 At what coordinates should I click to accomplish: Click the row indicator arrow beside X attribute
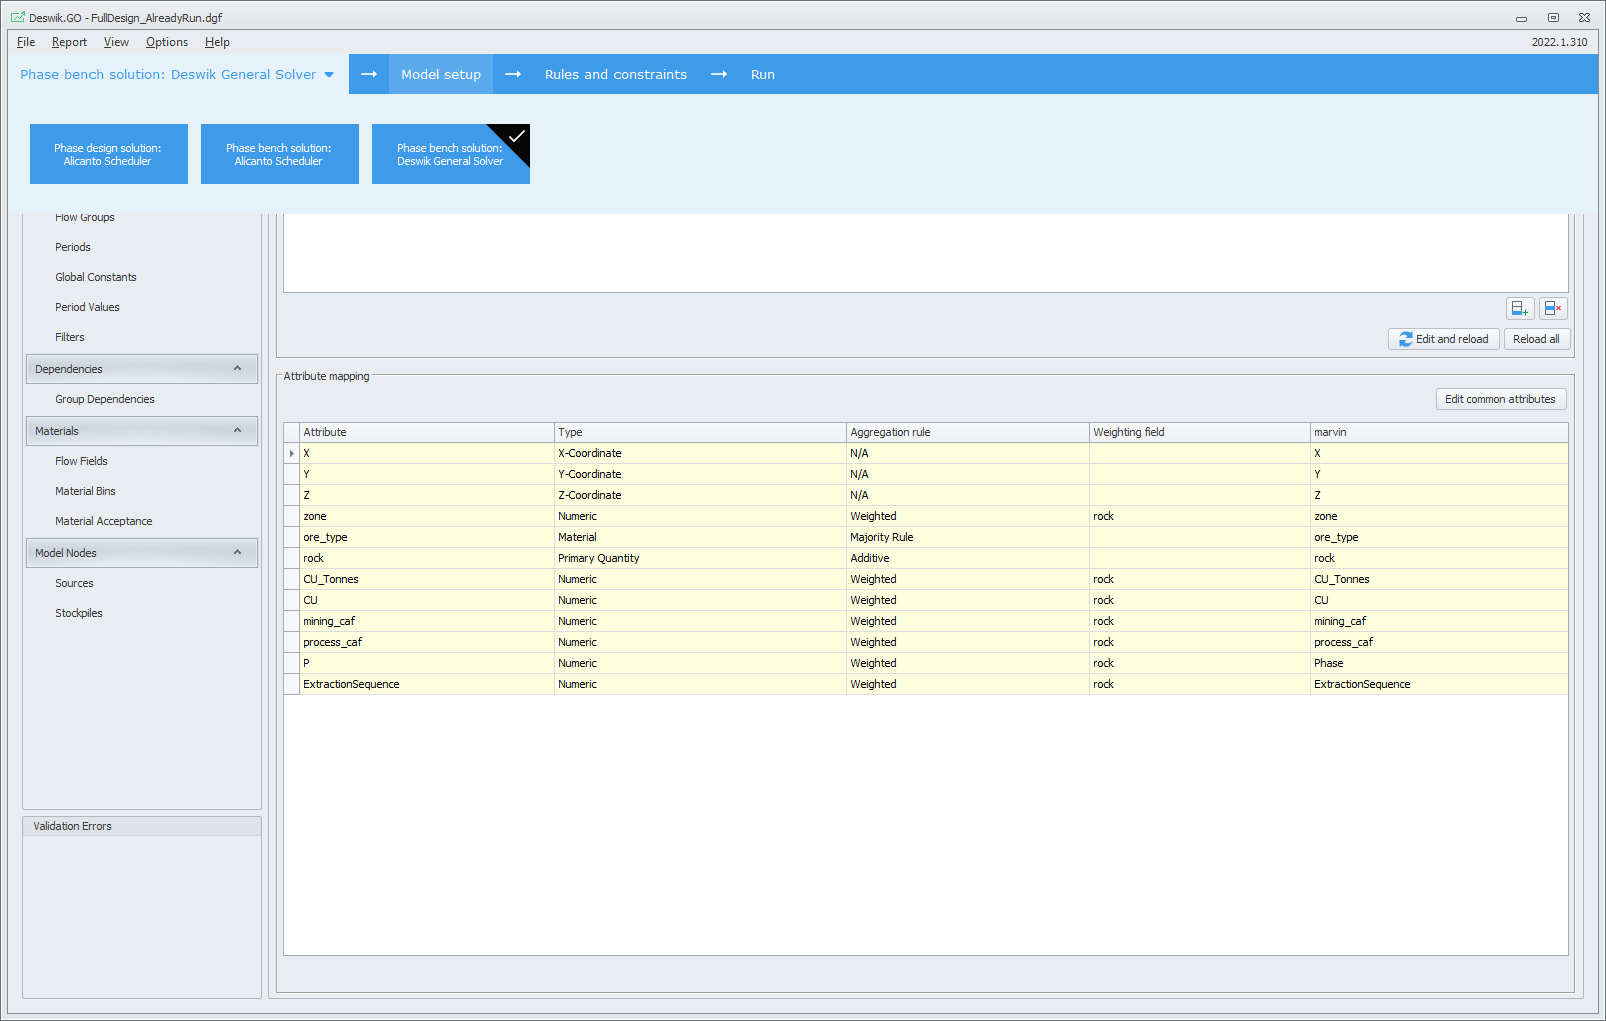292,454
